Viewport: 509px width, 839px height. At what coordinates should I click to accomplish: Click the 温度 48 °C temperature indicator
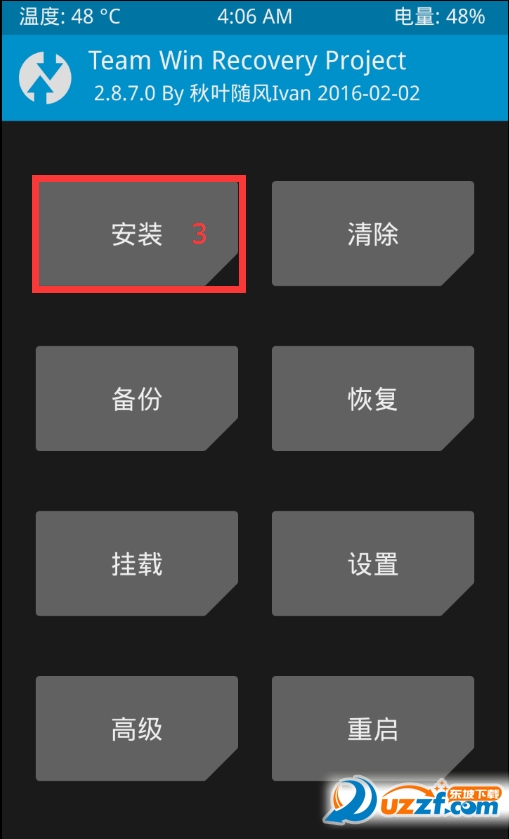pos(70,17)
